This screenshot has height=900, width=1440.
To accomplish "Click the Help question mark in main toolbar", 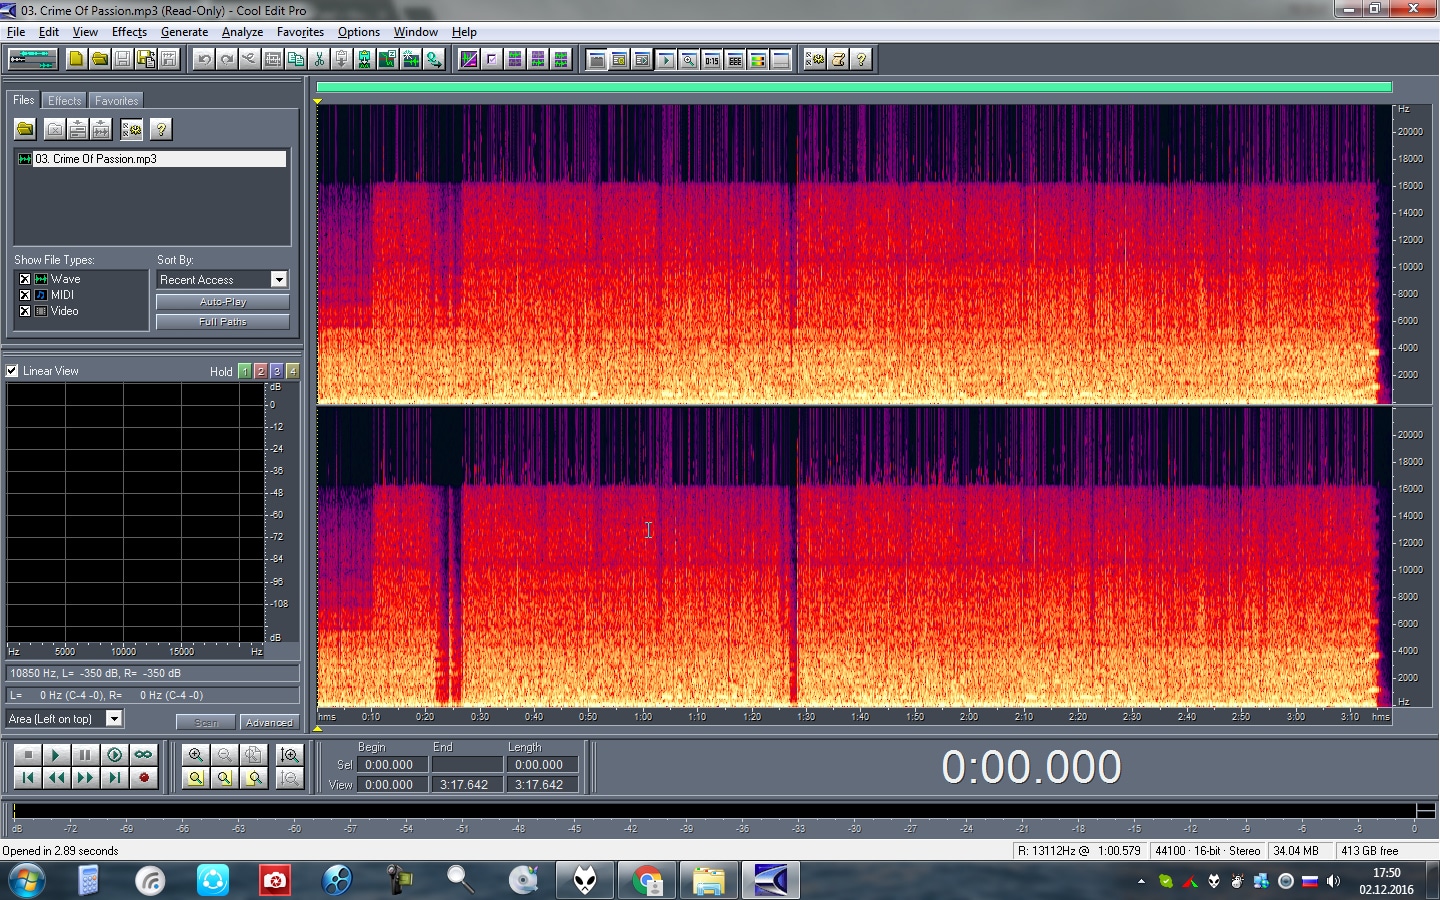I will click(861, 59).
